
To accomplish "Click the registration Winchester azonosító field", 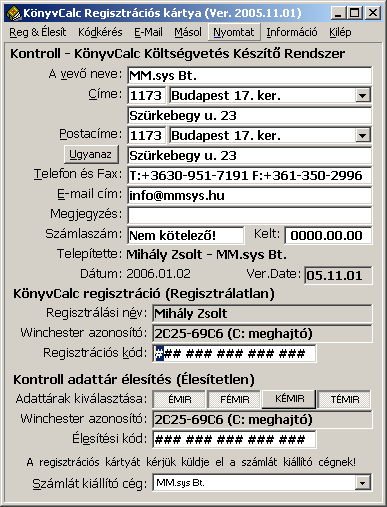I will tap(262, 333).
